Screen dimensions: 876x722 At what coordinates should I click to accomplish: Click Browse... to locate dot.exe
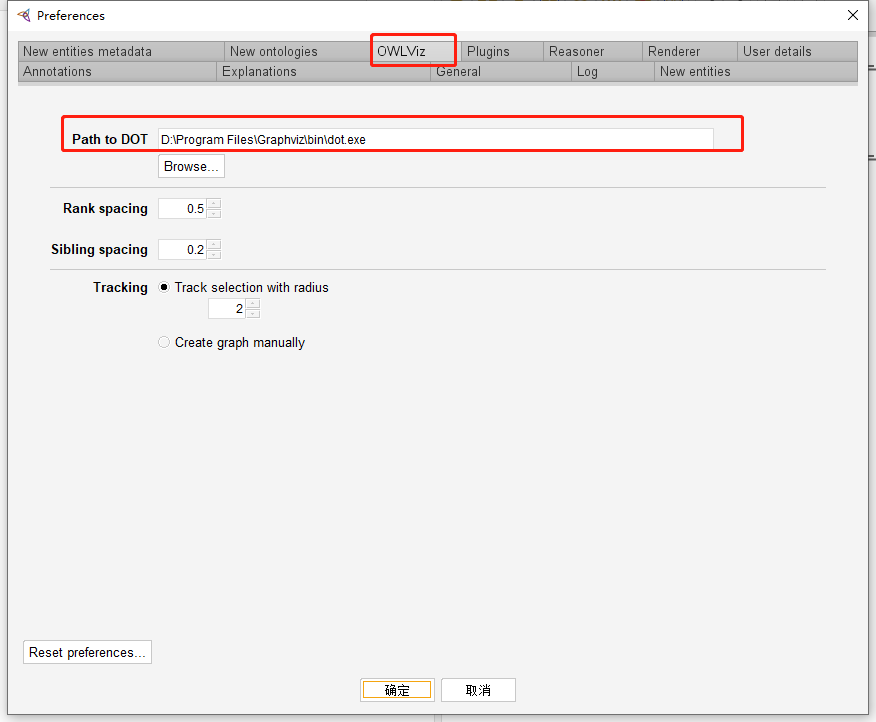point(192,167)
